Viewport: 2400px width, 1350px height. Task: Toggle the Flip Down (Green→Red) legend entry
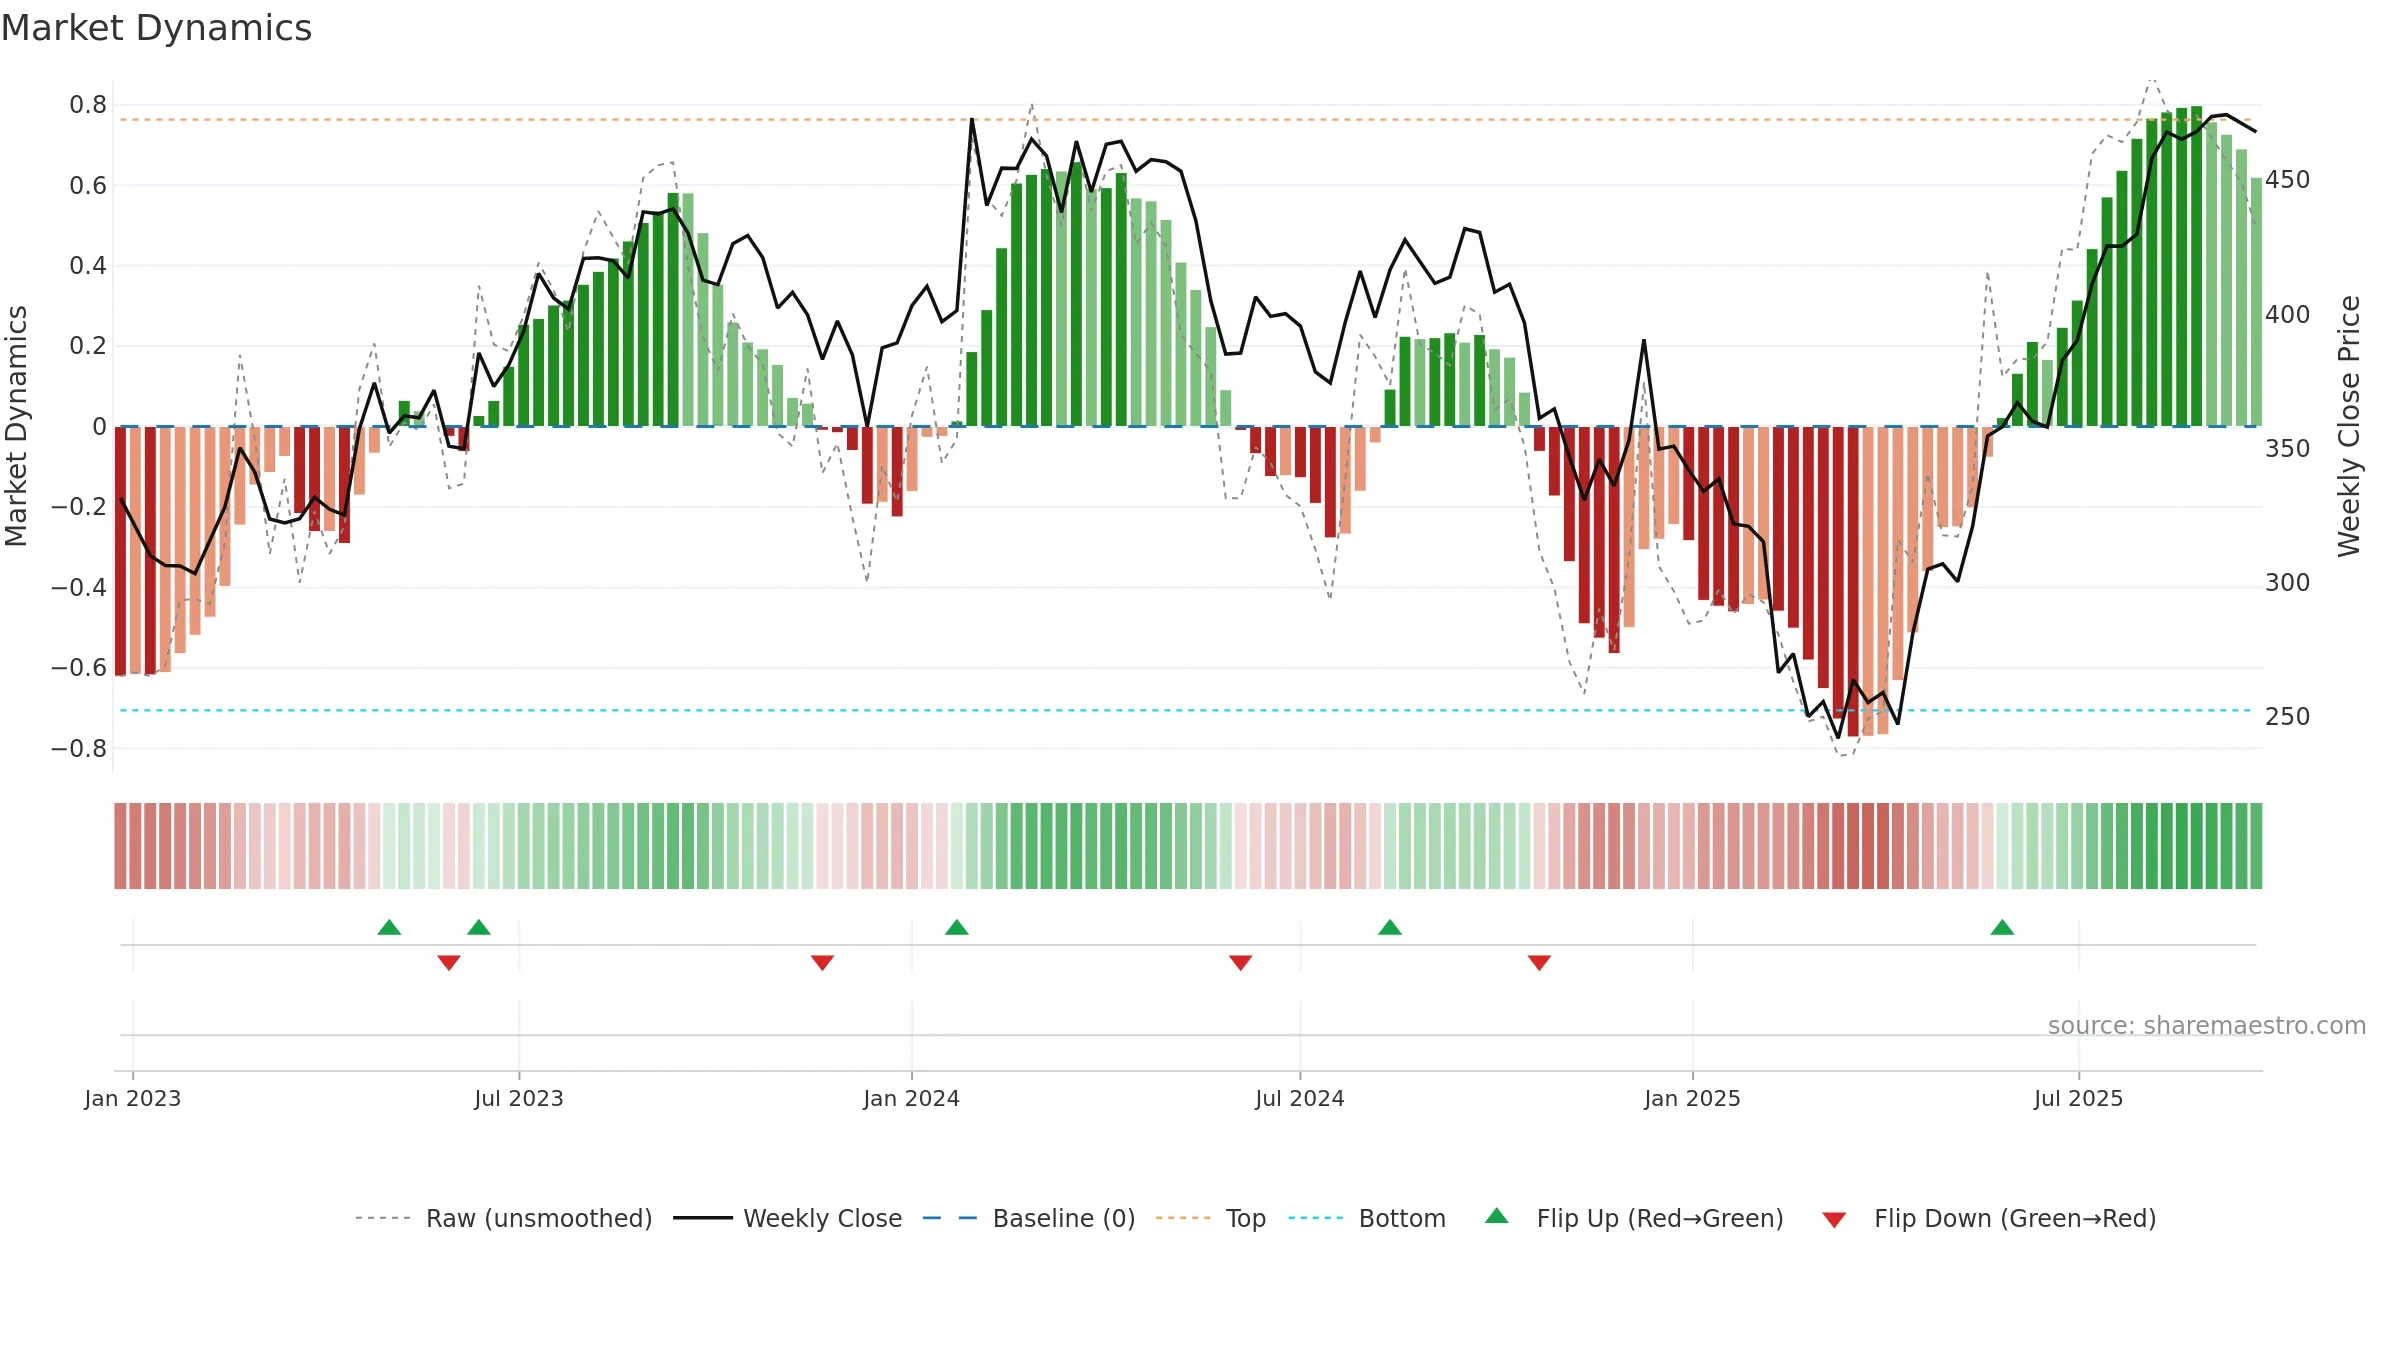coord(1989,1218)
